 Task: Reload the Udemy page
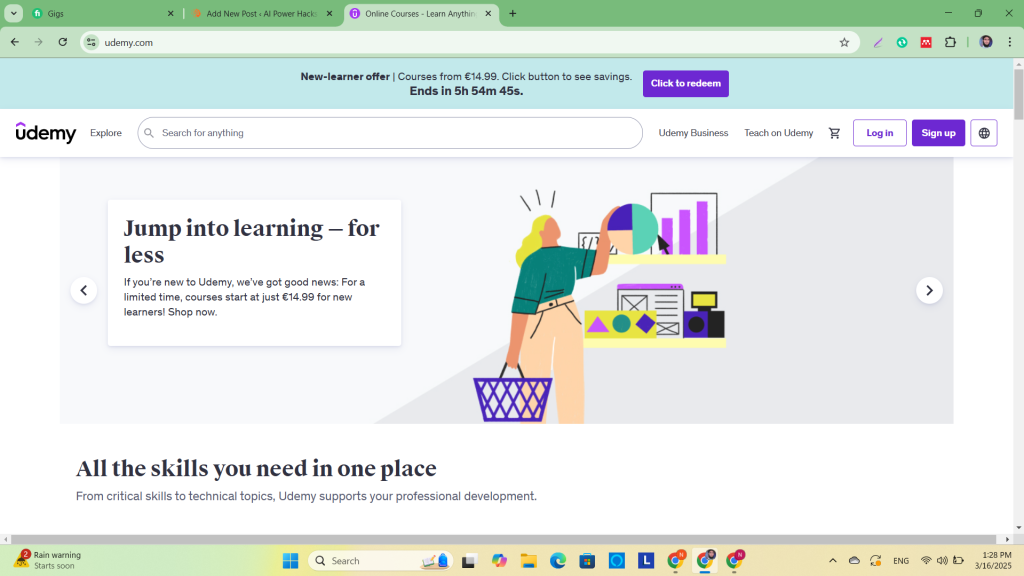63,42
